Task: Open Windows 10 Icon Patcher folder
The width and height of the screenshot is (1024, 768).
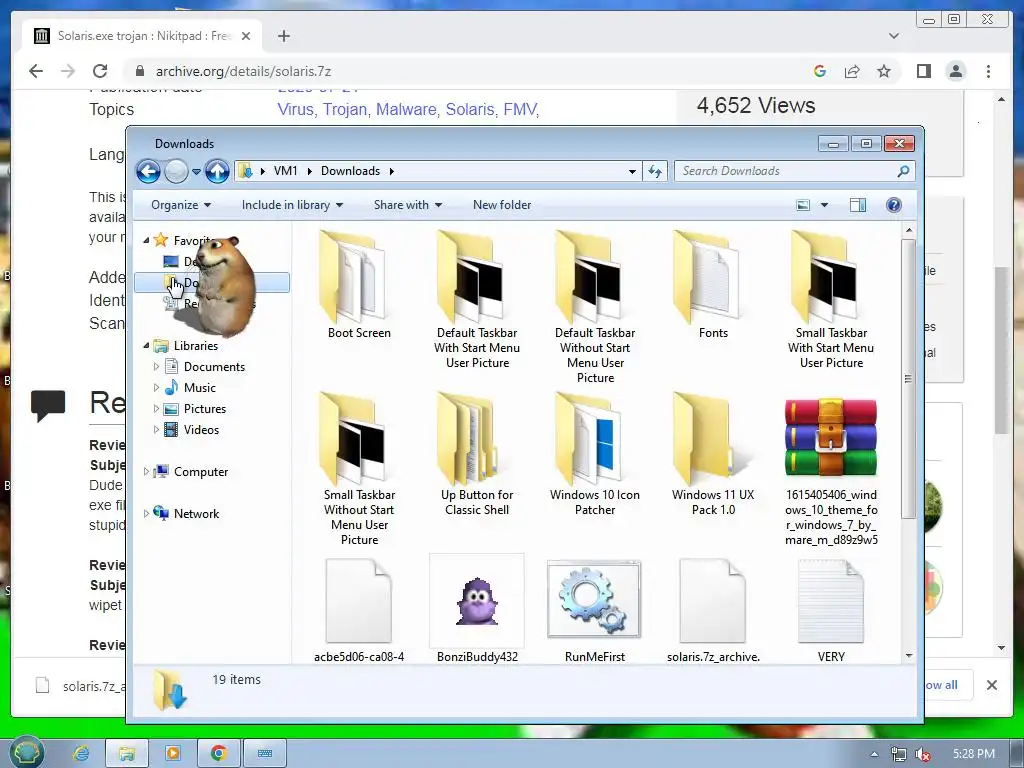Action: pos(595,453)
